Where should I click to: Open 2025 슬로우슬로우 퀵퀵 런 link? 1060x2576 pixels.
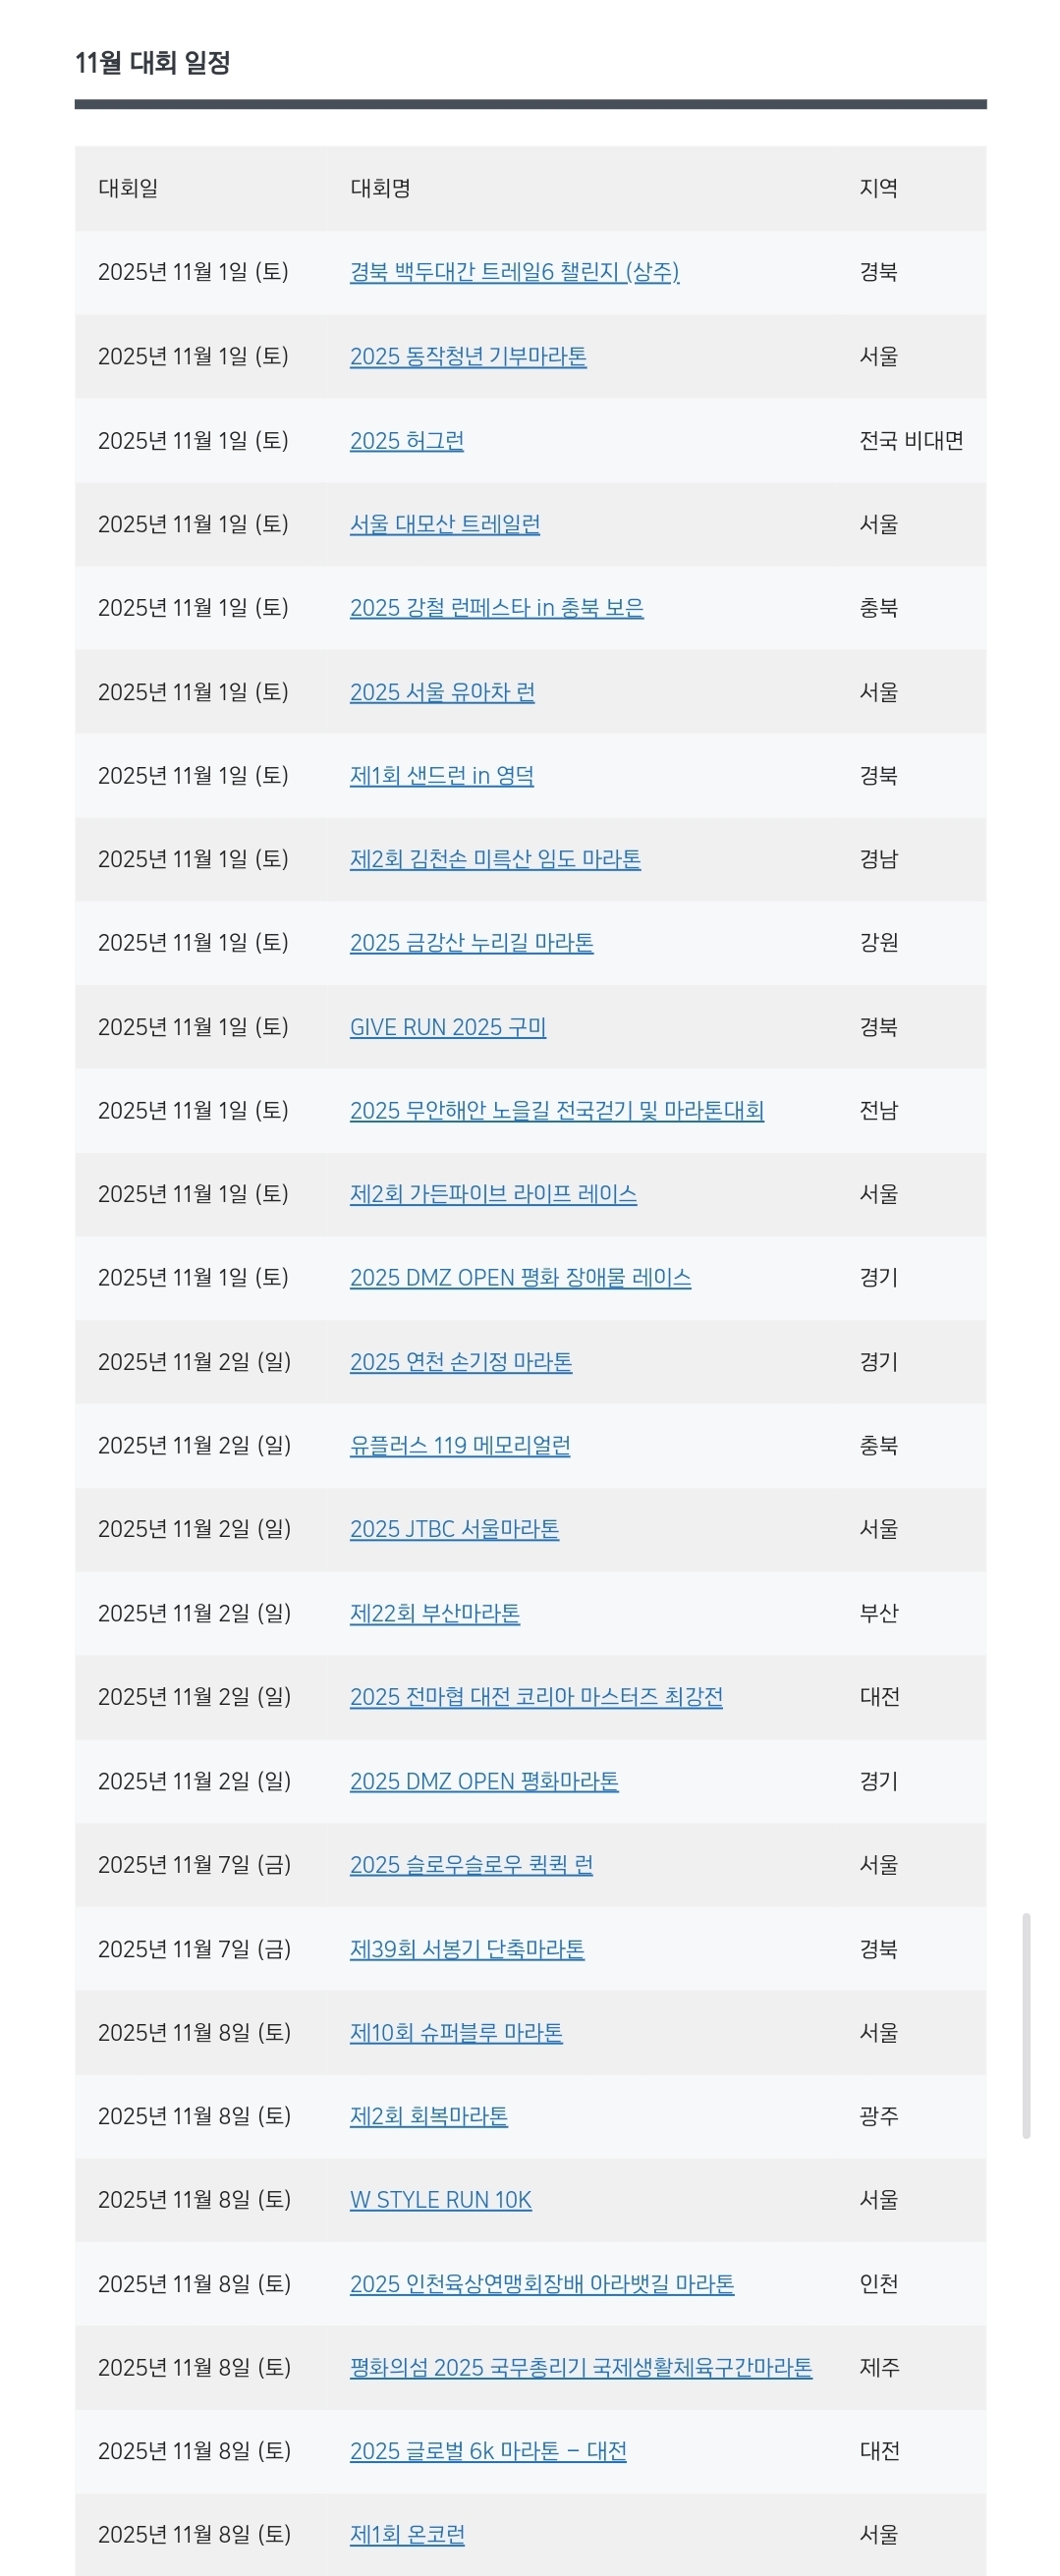point(471,1865)
